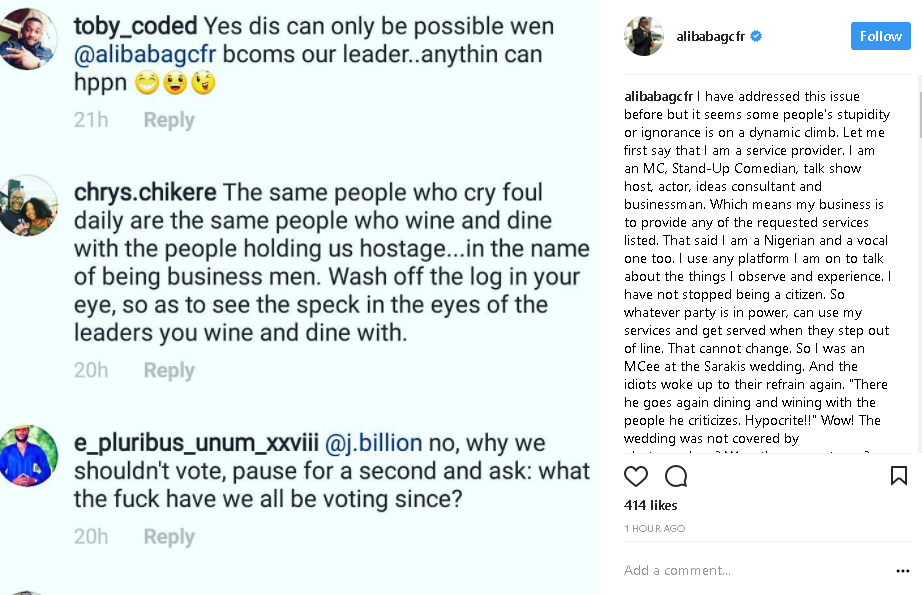
Task: Click the blue verified badge beside alibabagcfr
Action: [x=756, y=36]
